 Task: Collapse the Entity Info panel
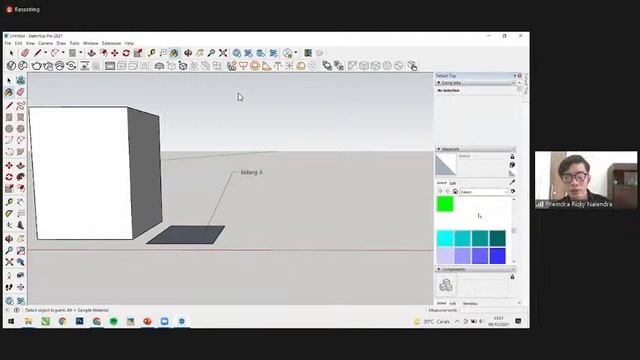point(439,83)
